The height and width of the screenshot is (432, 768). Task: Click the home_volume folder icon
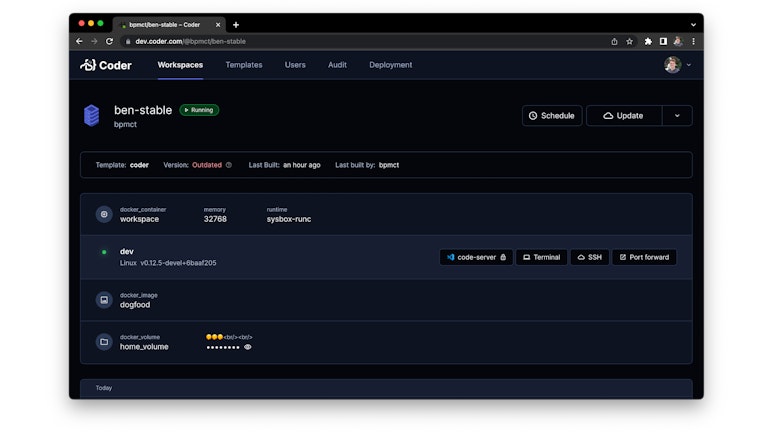click(x=104, y=342)
